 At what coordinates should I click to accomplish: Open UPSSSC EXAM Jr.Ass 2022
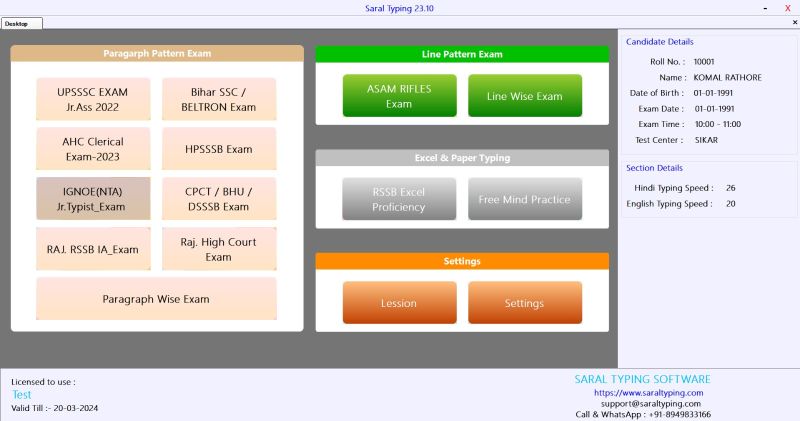click(x=93, y=99)
